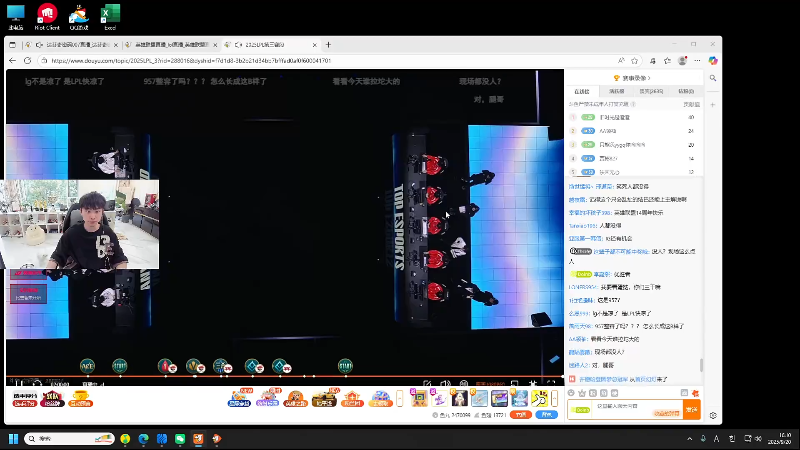
Task: Click the orange badge inside chat input
Action: [x=666, y=413]
